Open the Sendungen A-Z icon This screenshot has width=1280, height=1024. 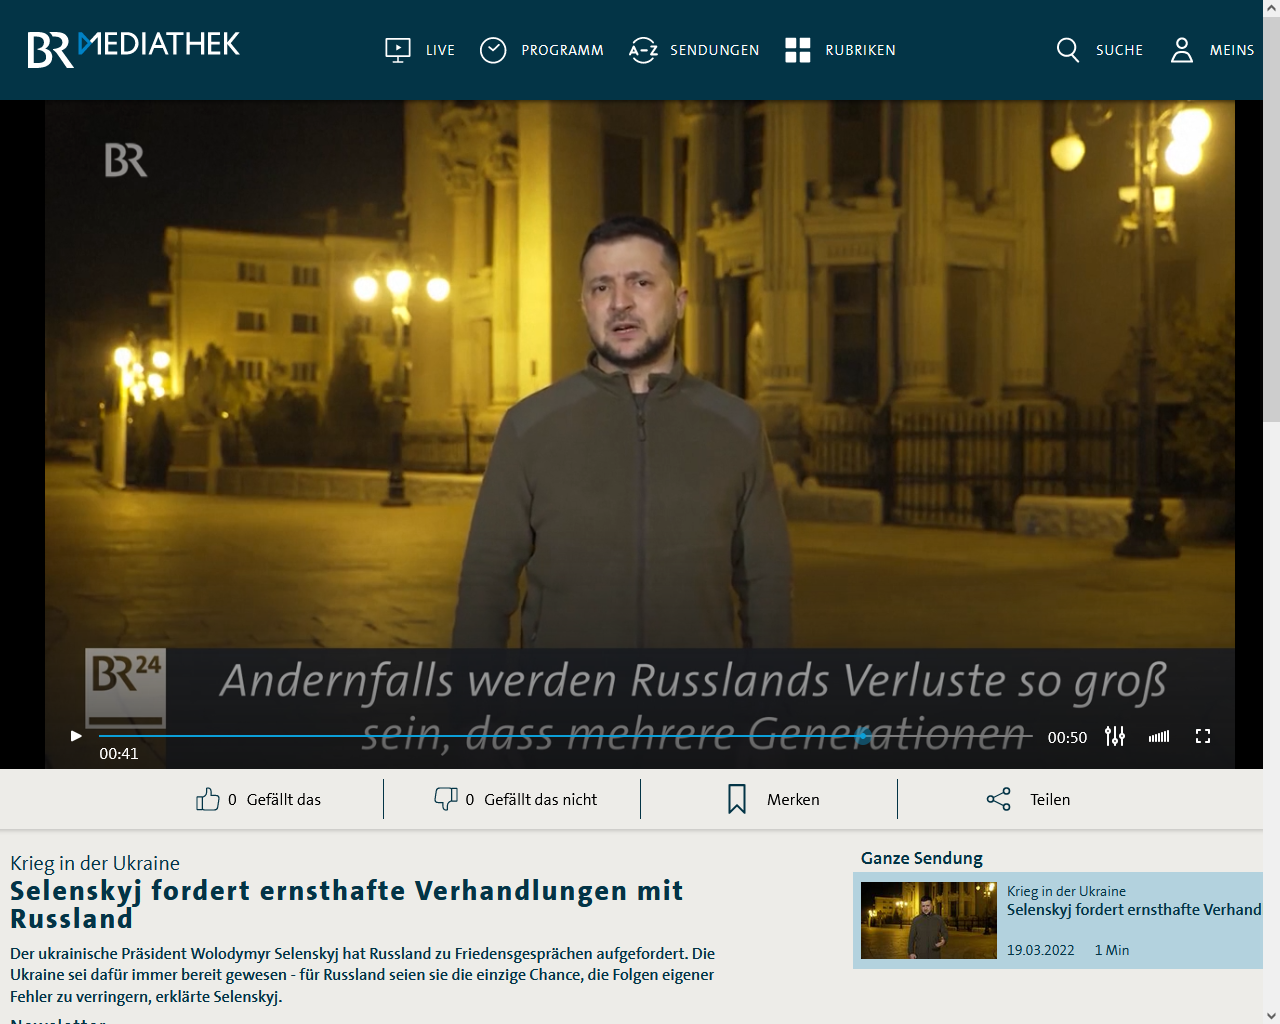(x=643, y=50)
